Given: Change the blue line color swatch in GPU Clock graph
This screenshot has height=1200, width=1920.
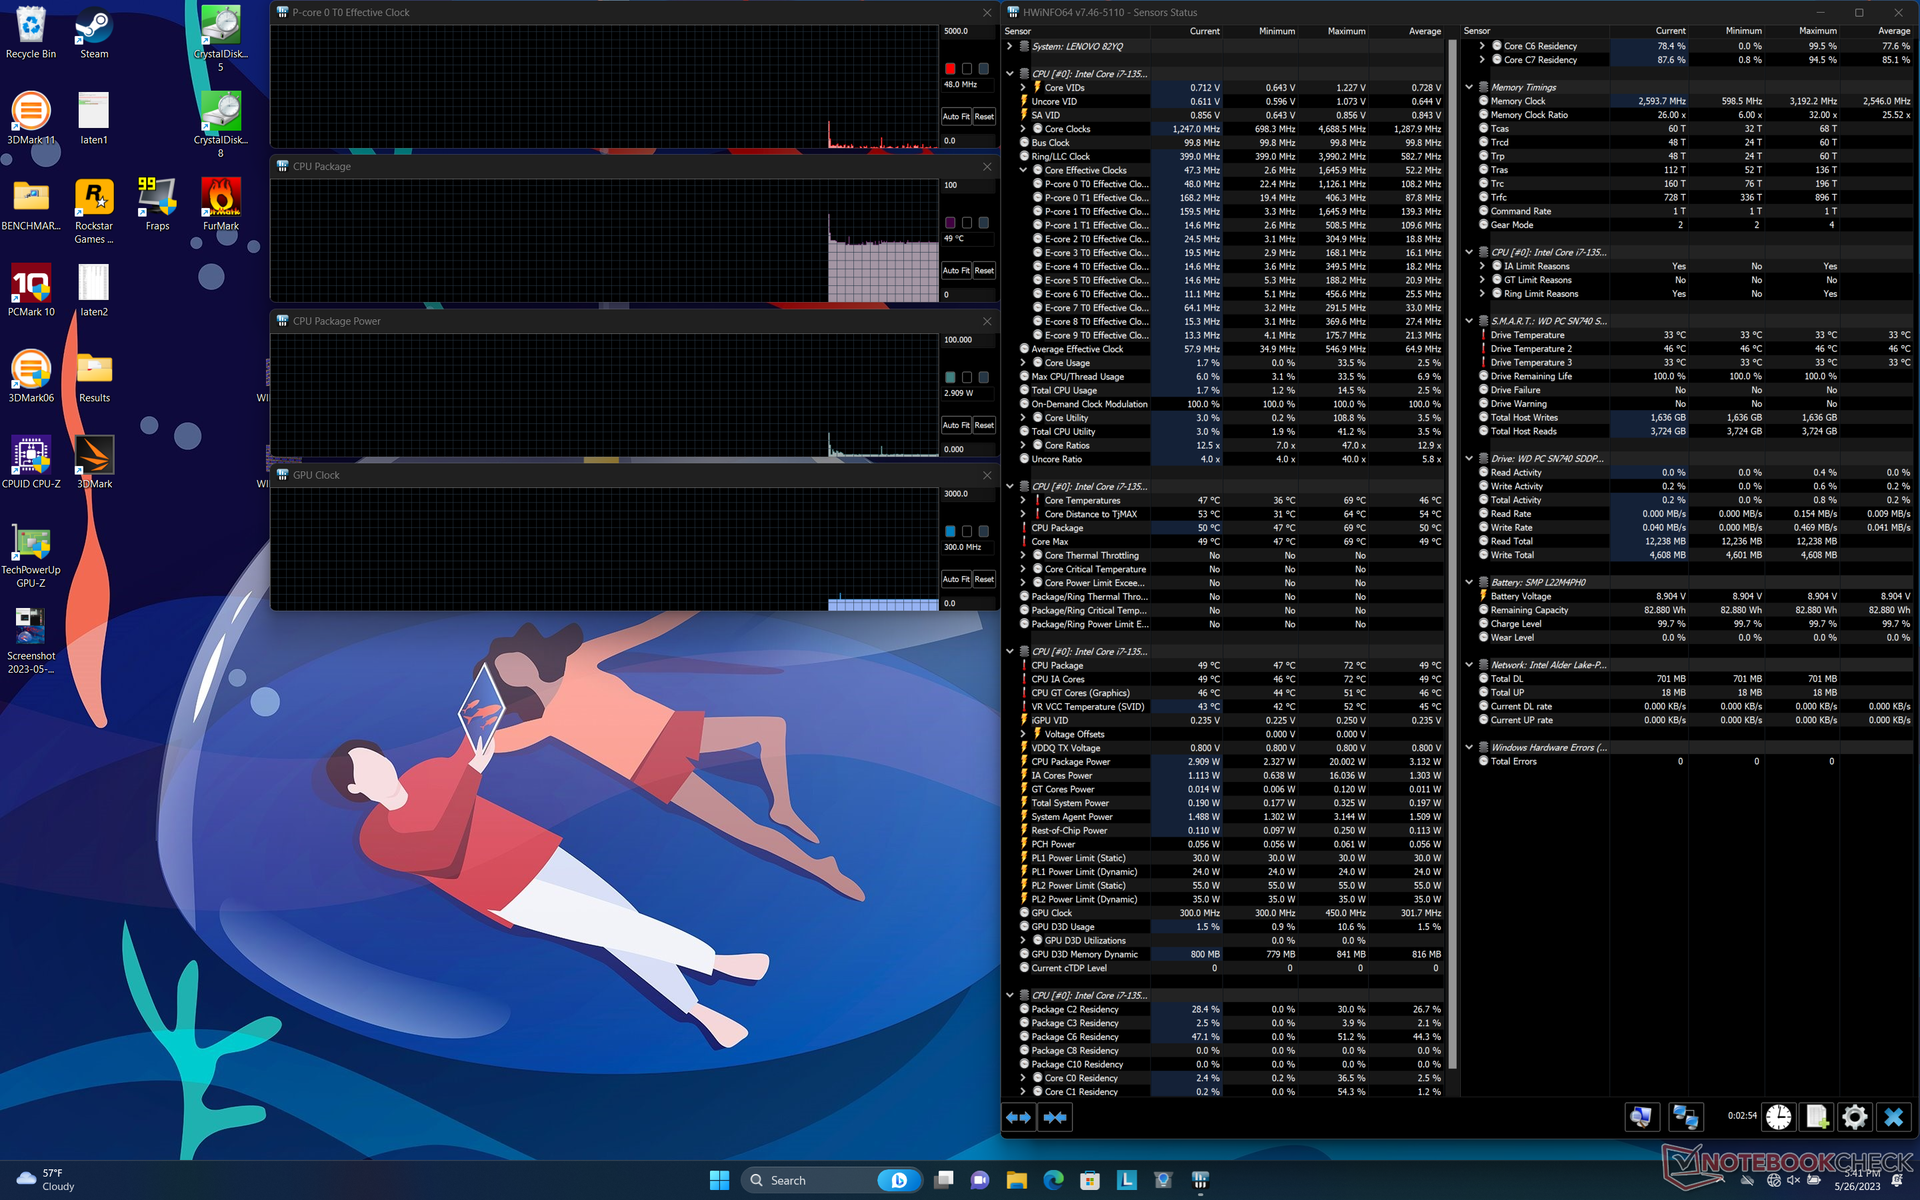Looking at the screenshot, I should pos(950,531).
